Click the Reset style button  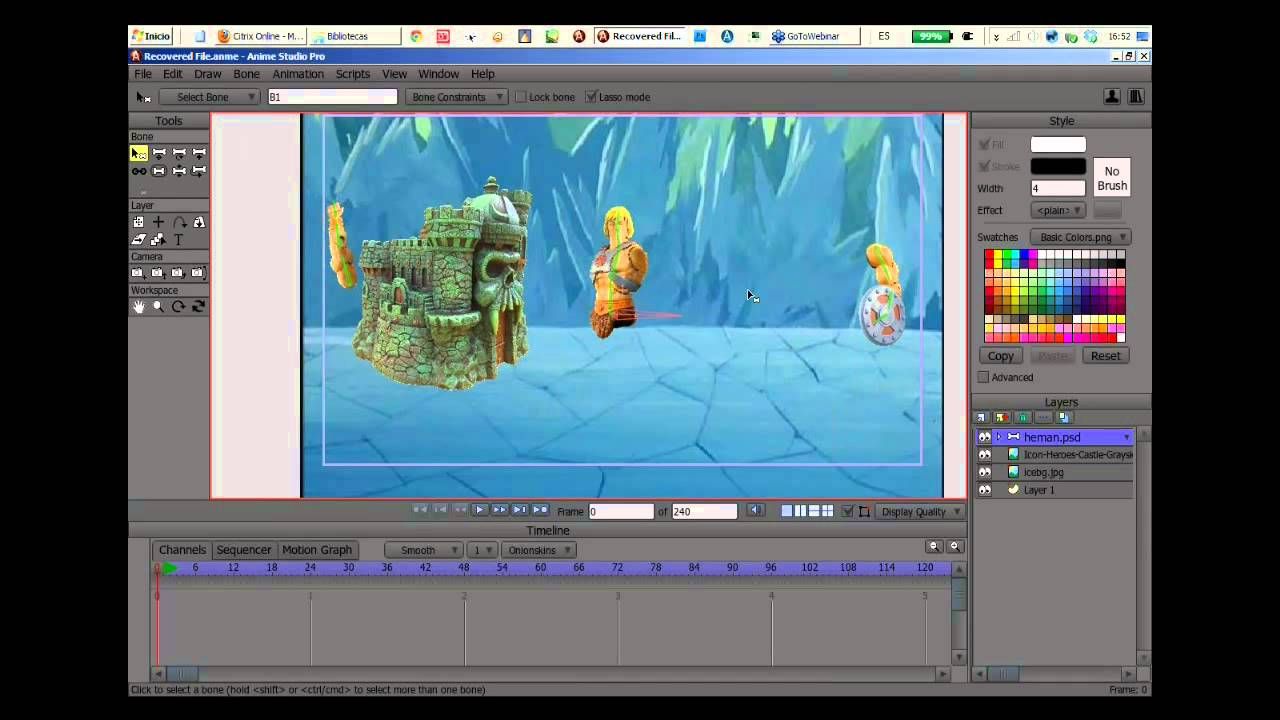point(1105,356)
